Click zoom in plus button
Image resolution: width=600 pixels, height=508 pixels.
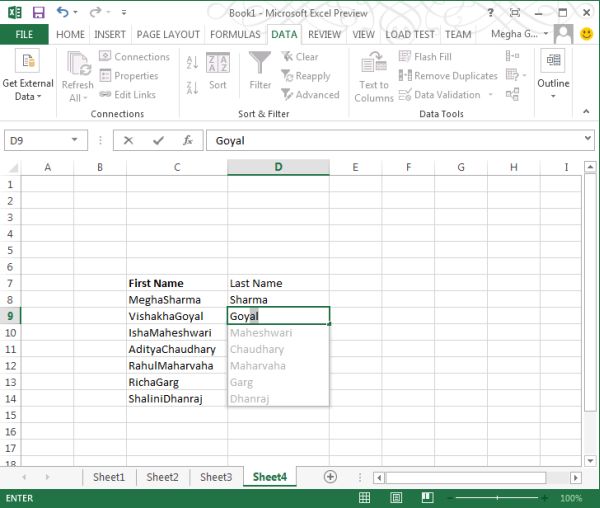click(545, 498)
